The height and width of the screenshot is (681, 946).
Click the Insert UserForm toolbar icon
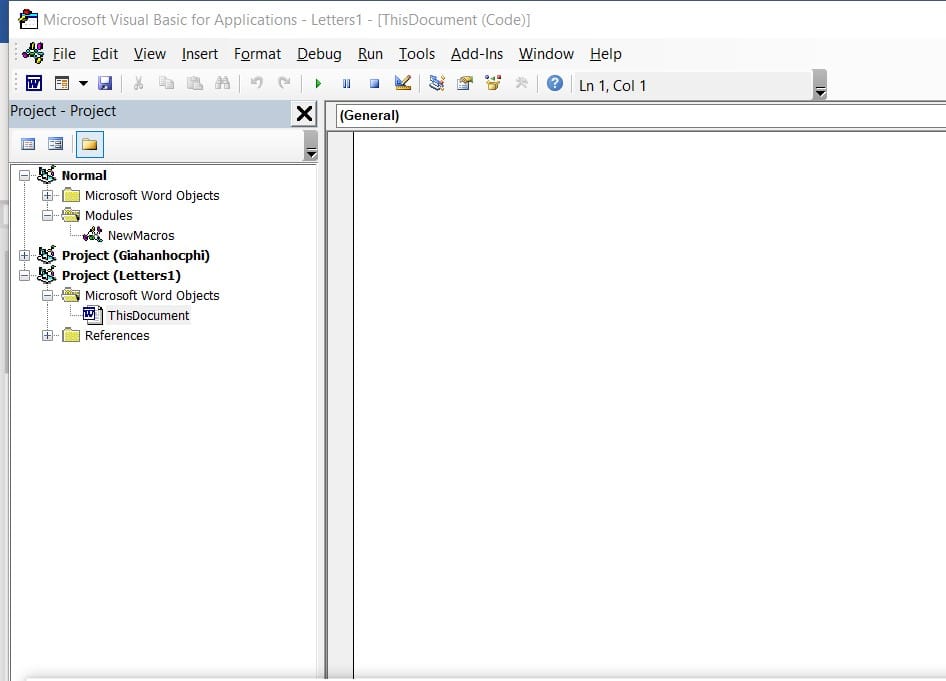pyautogui.click(x=62, y=83)
